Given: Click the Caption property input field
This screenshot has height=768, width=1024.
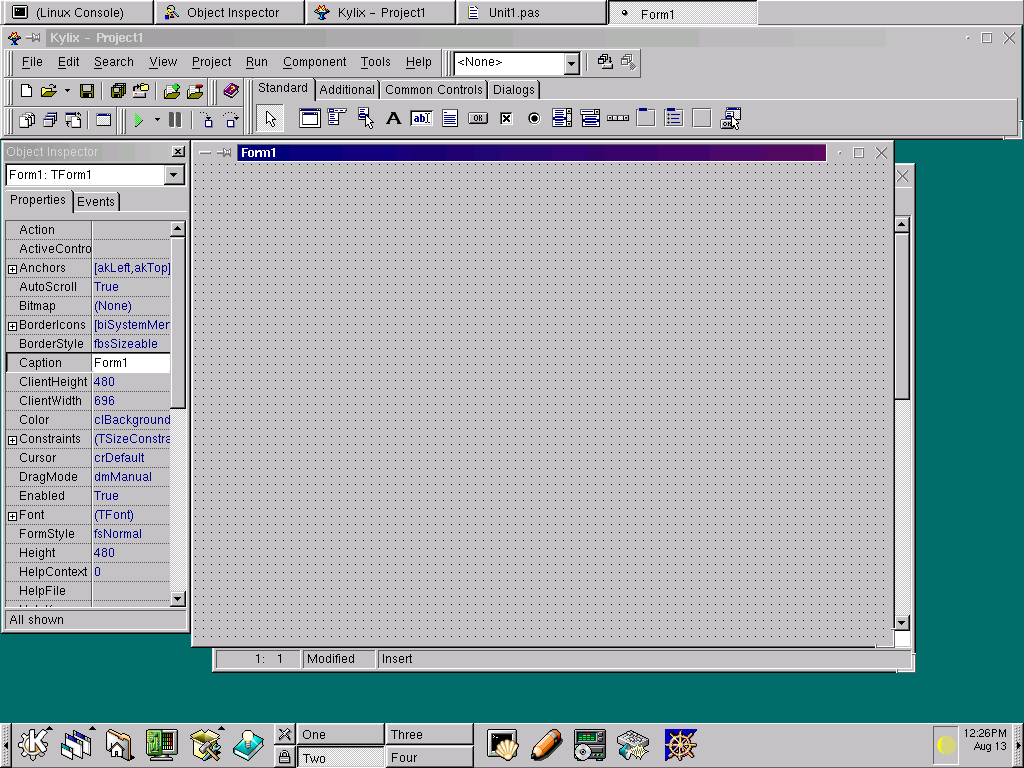Looking at the screenshot, I should 130,363.
